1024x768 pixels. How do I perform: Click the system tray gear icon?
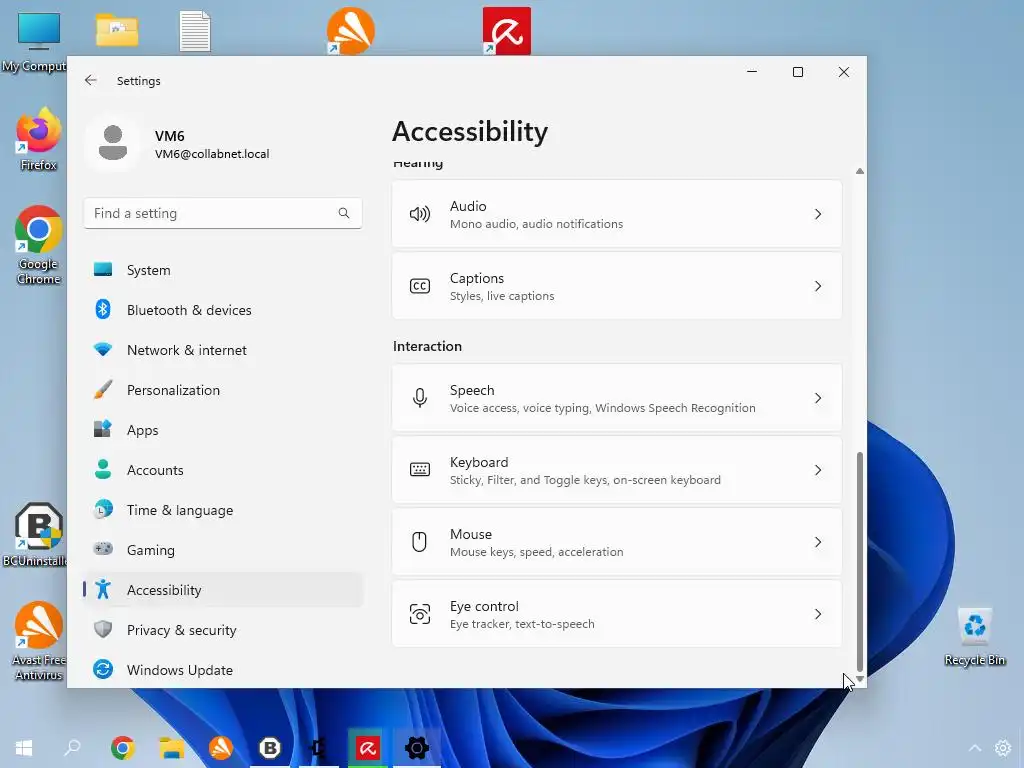[x=1002, y=748]
